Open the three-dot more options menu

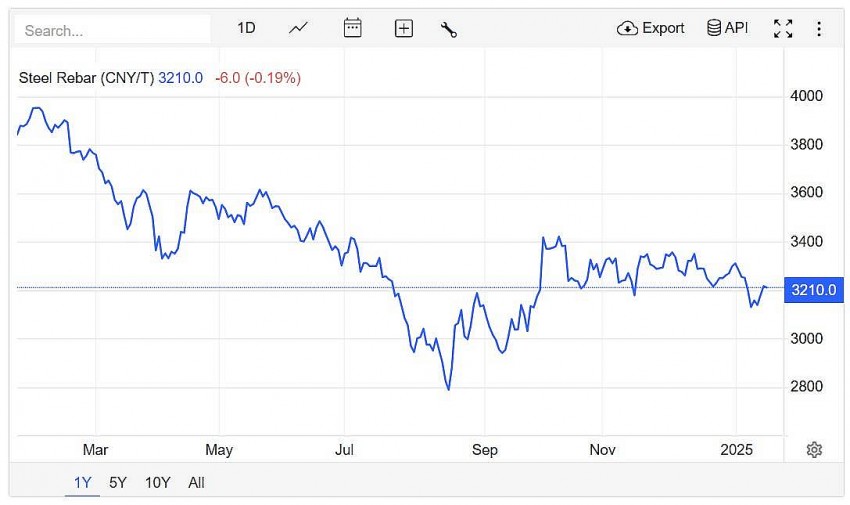[x=819, y=28]
